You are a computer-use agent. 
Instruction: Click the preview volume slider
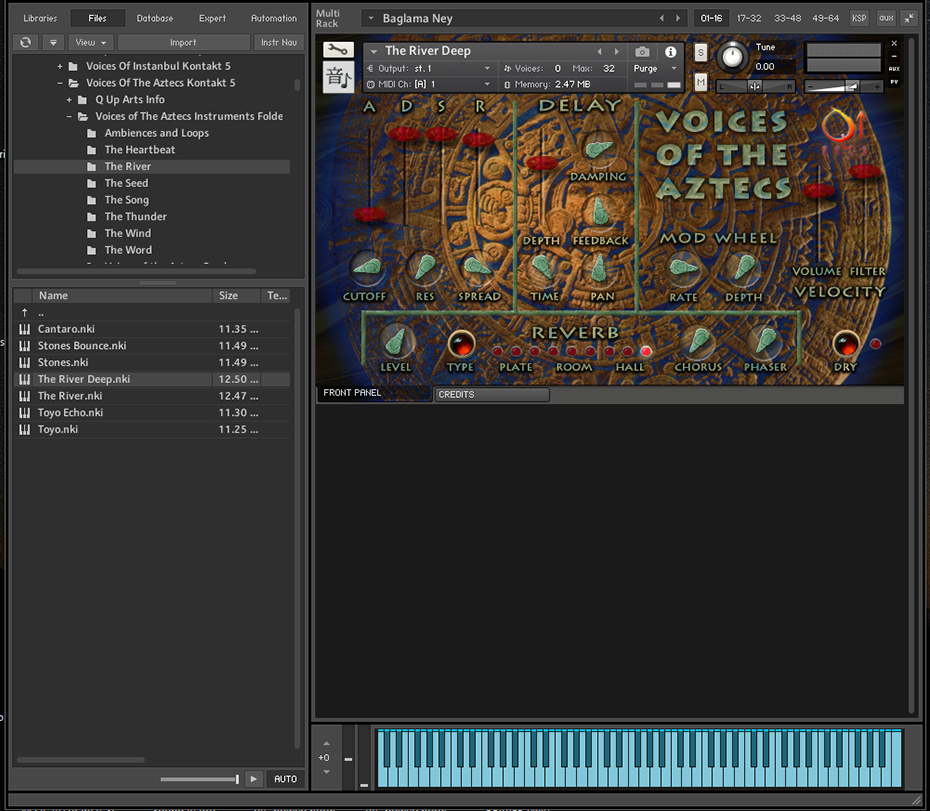coord(199,779)
